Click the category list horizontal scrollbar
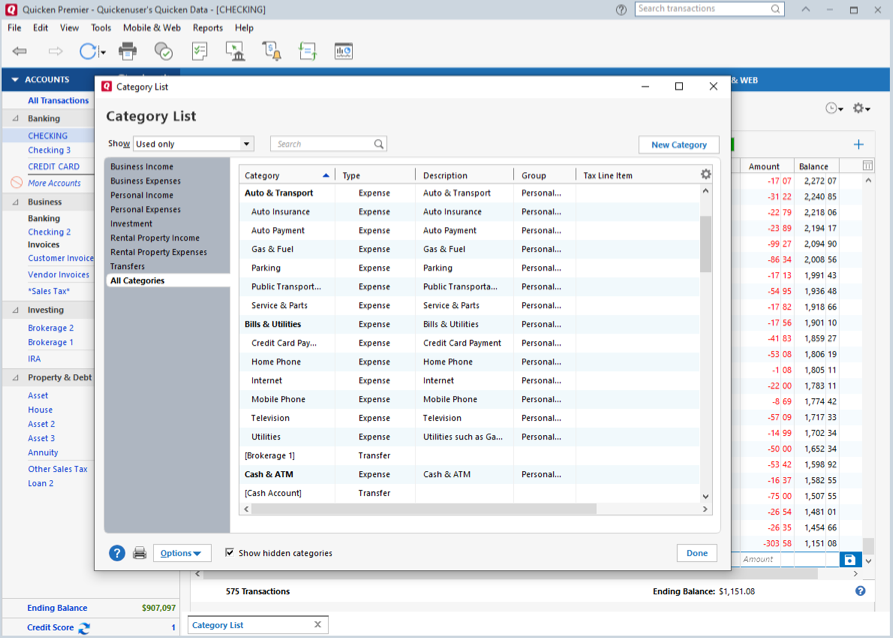The image size is (893, 638). 424,509
